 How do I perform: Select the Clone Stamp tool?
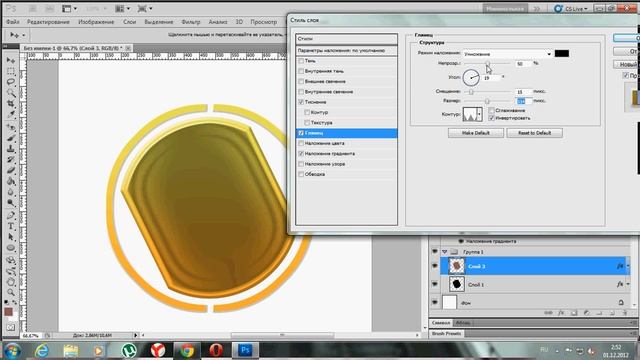(x=11, y=149)
